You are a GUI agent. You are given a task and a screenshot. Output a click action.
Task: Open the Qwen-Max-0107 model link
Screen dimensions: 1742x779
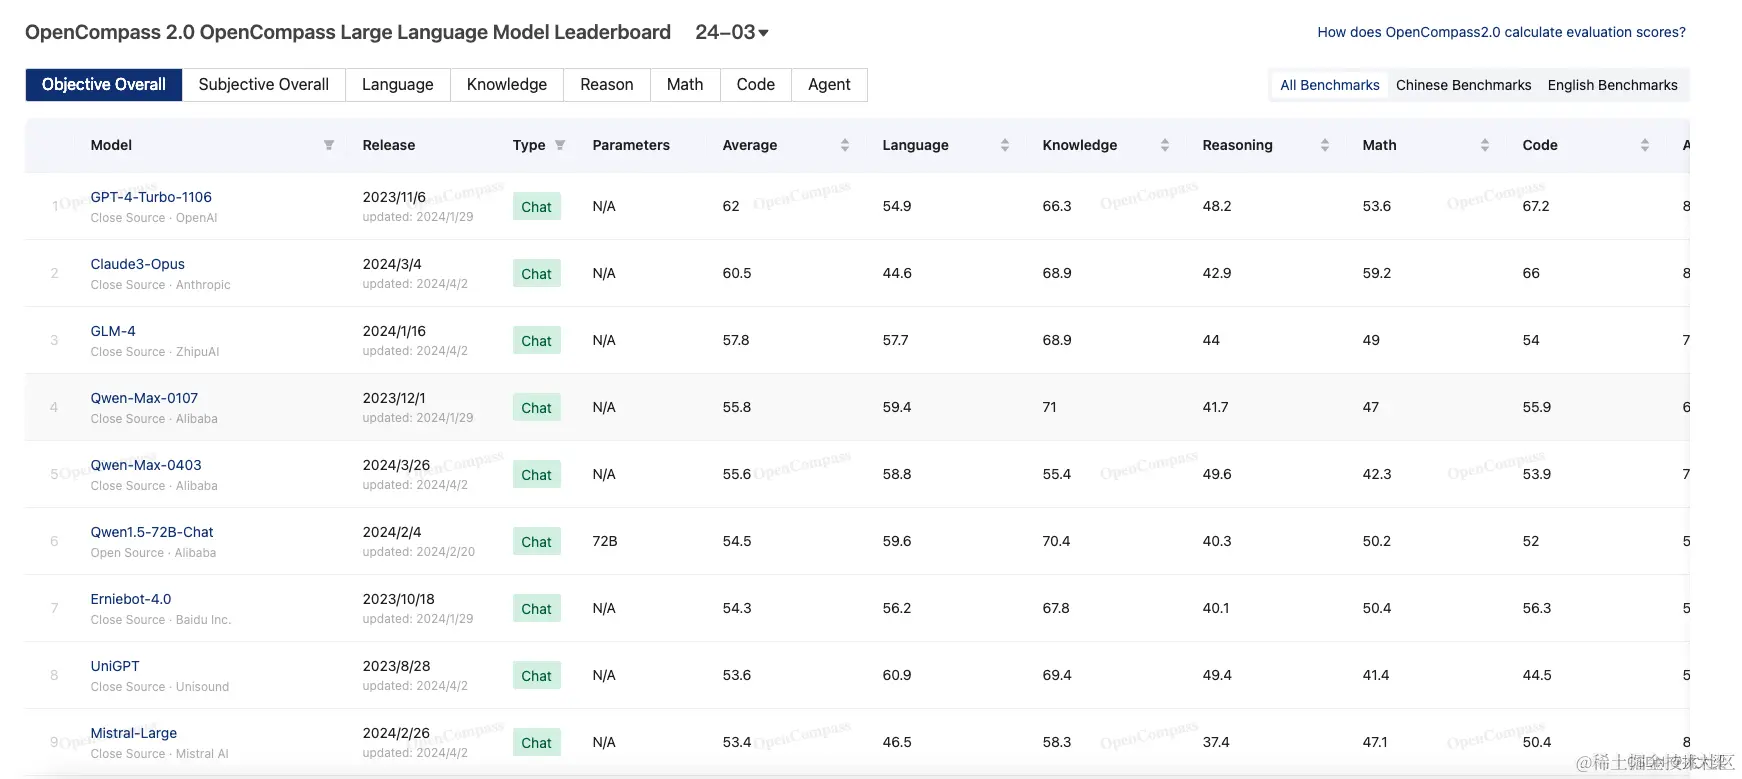(x=144, y=398)
